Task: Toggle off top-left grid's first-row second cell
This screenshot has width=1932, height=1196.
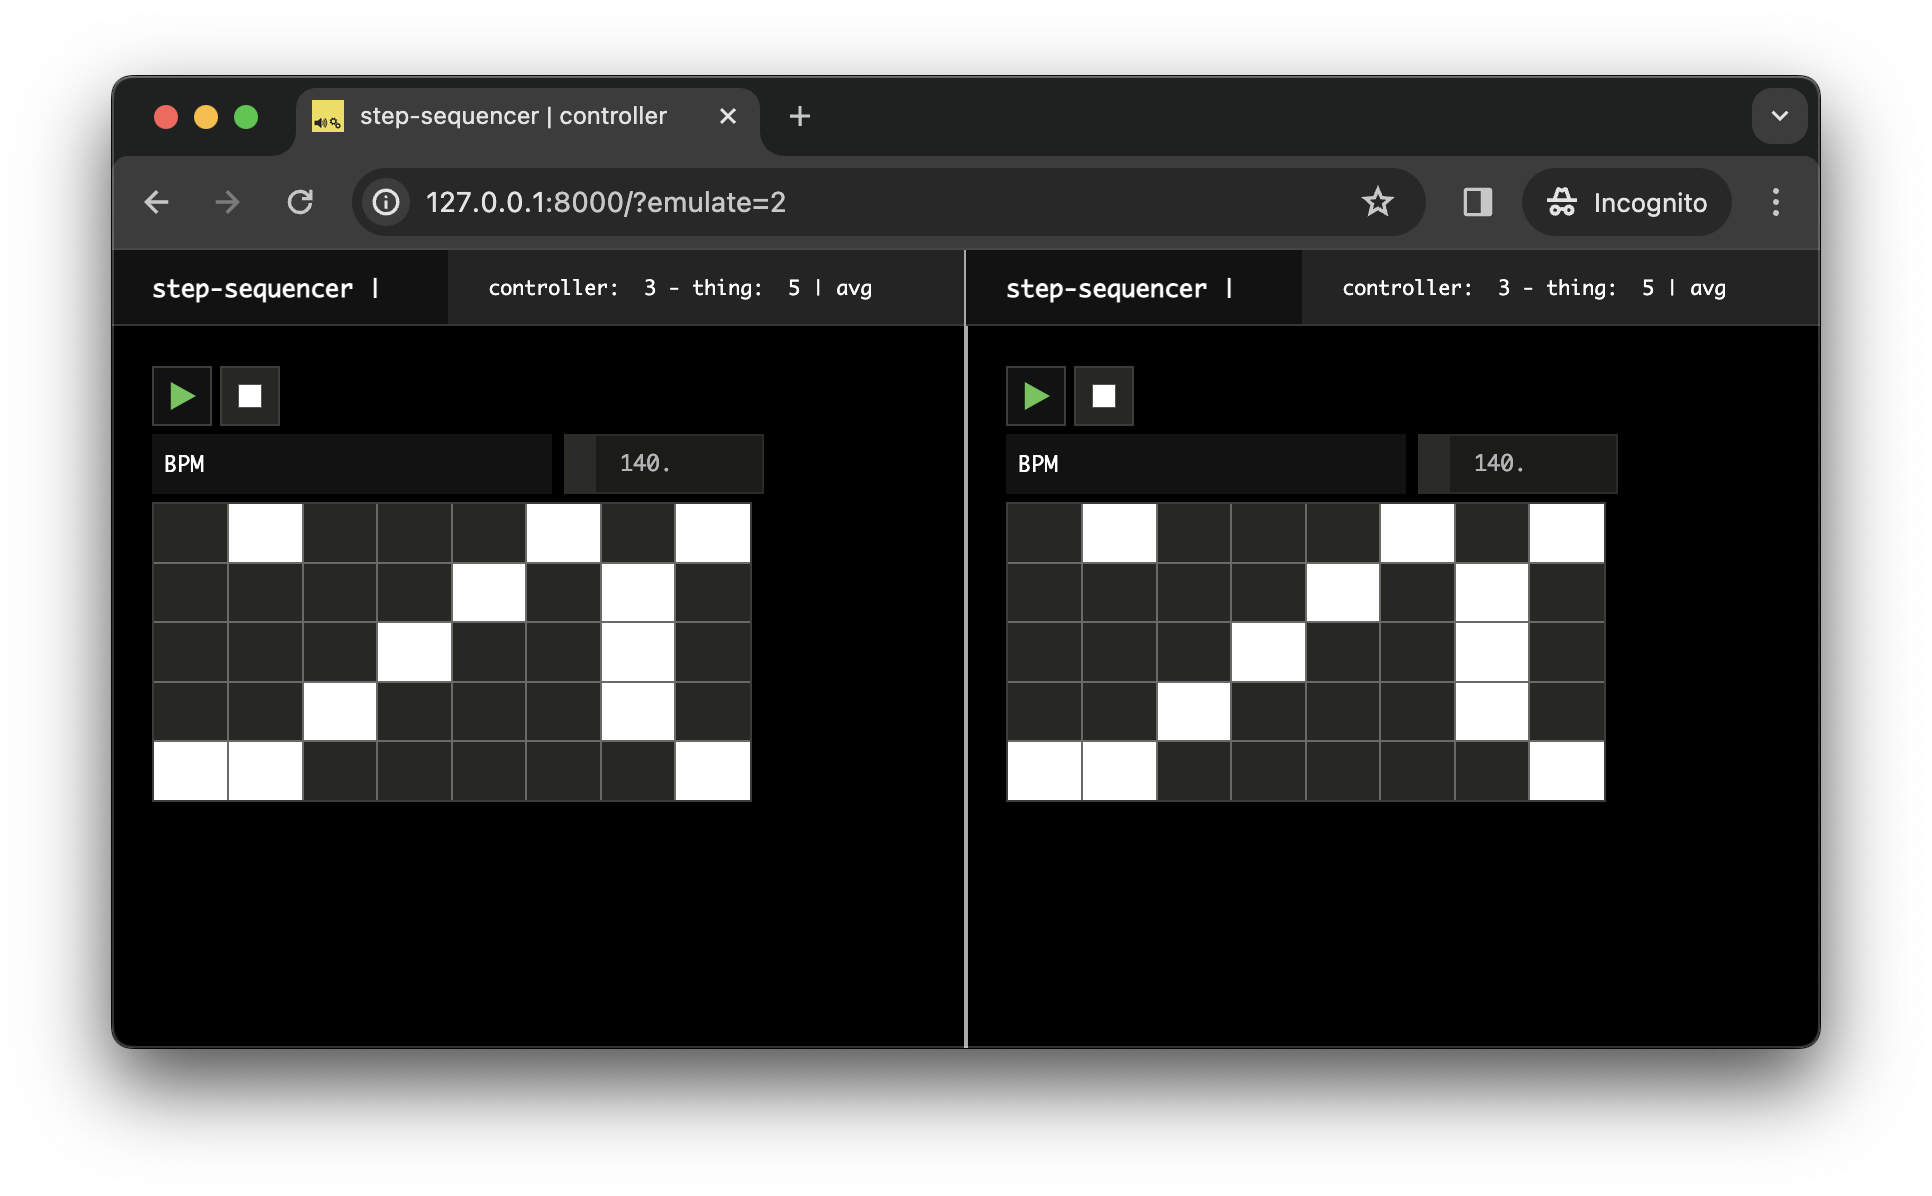Action: [x=265, y=533]
